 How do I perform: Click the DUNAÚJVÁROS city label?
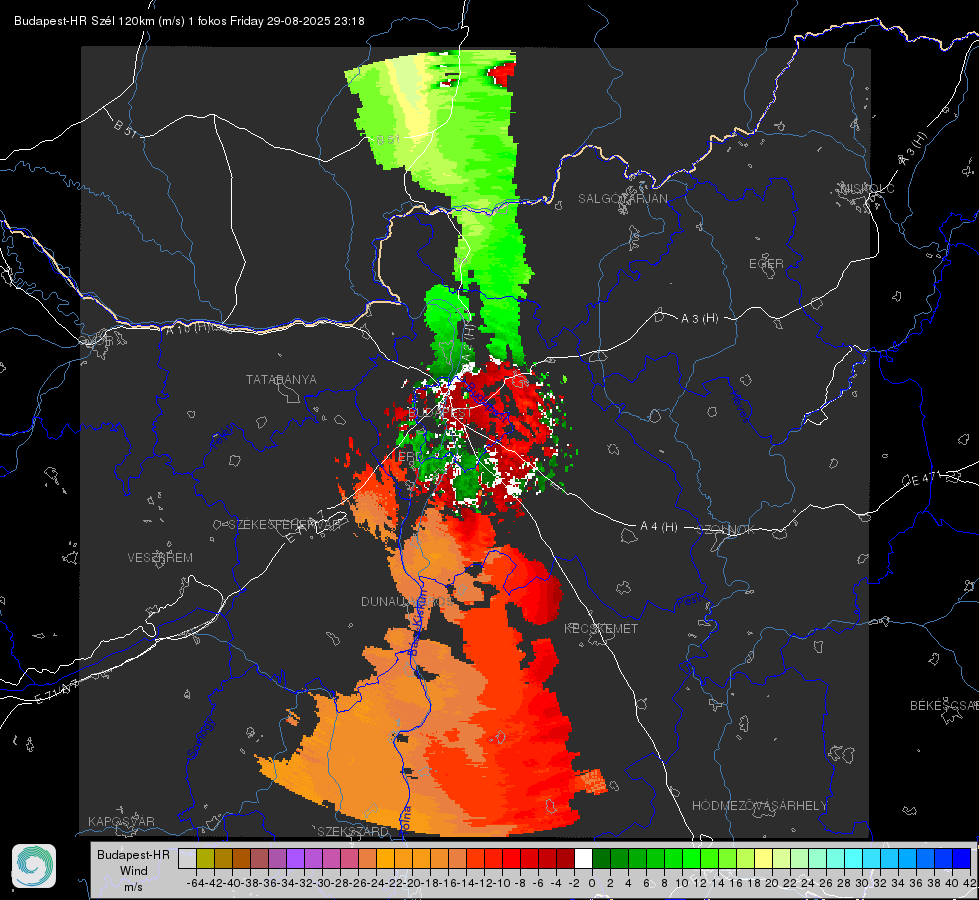(x=407, y=601)
